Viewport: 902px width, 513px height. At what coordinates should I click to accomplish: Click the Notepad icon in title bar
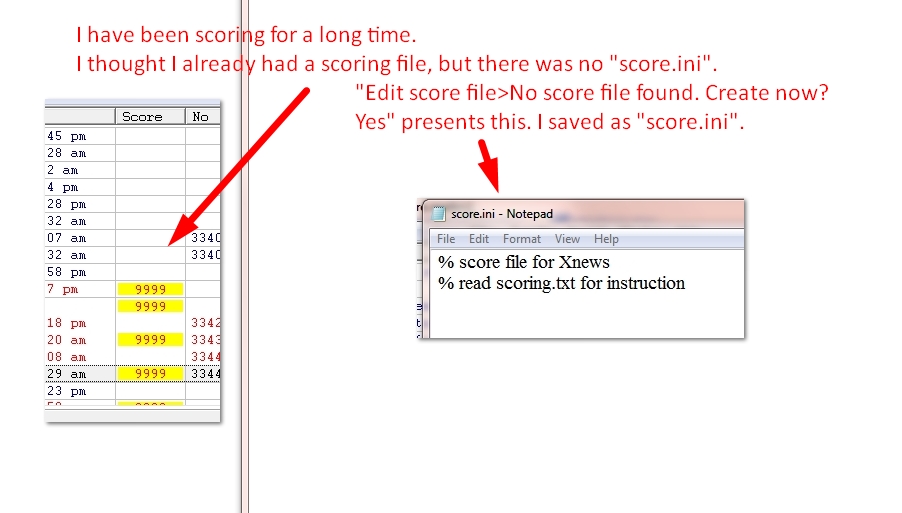pos(439,214)
